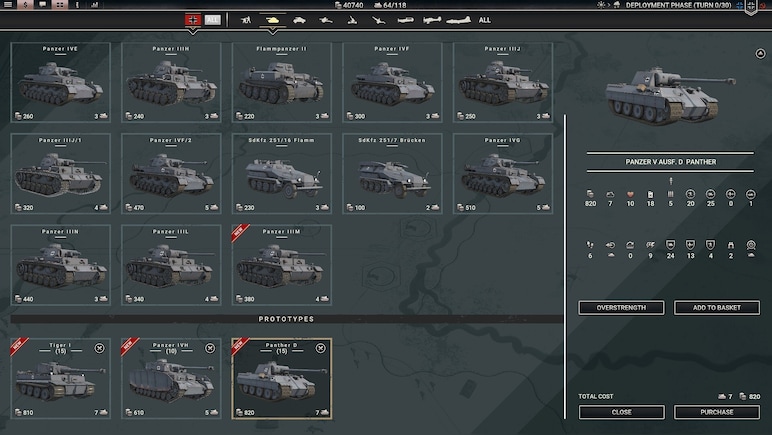772x435 pixels.
Task: Select the SdKfz 251/7 Brücken card
Action: click(x=392, y=174)
